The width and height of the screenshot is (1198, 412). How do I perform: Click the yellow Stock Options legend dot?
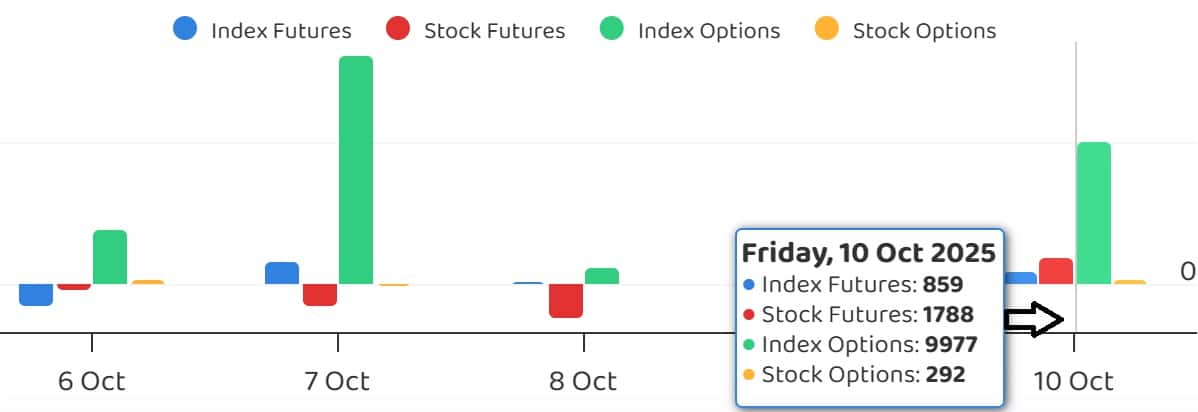coord(827,29)
